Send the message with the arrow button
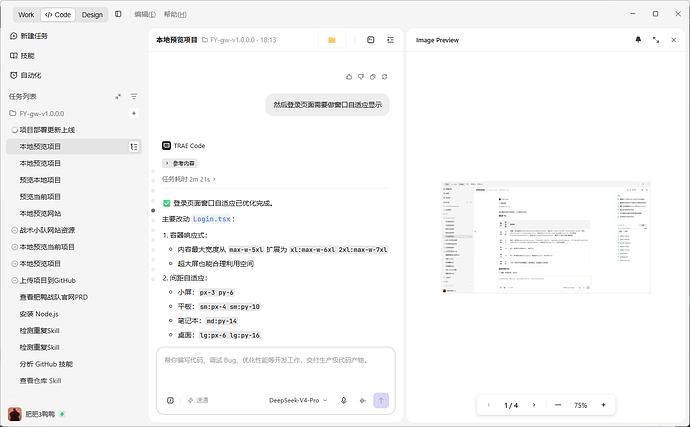The image size is (690, 427). 381,400
